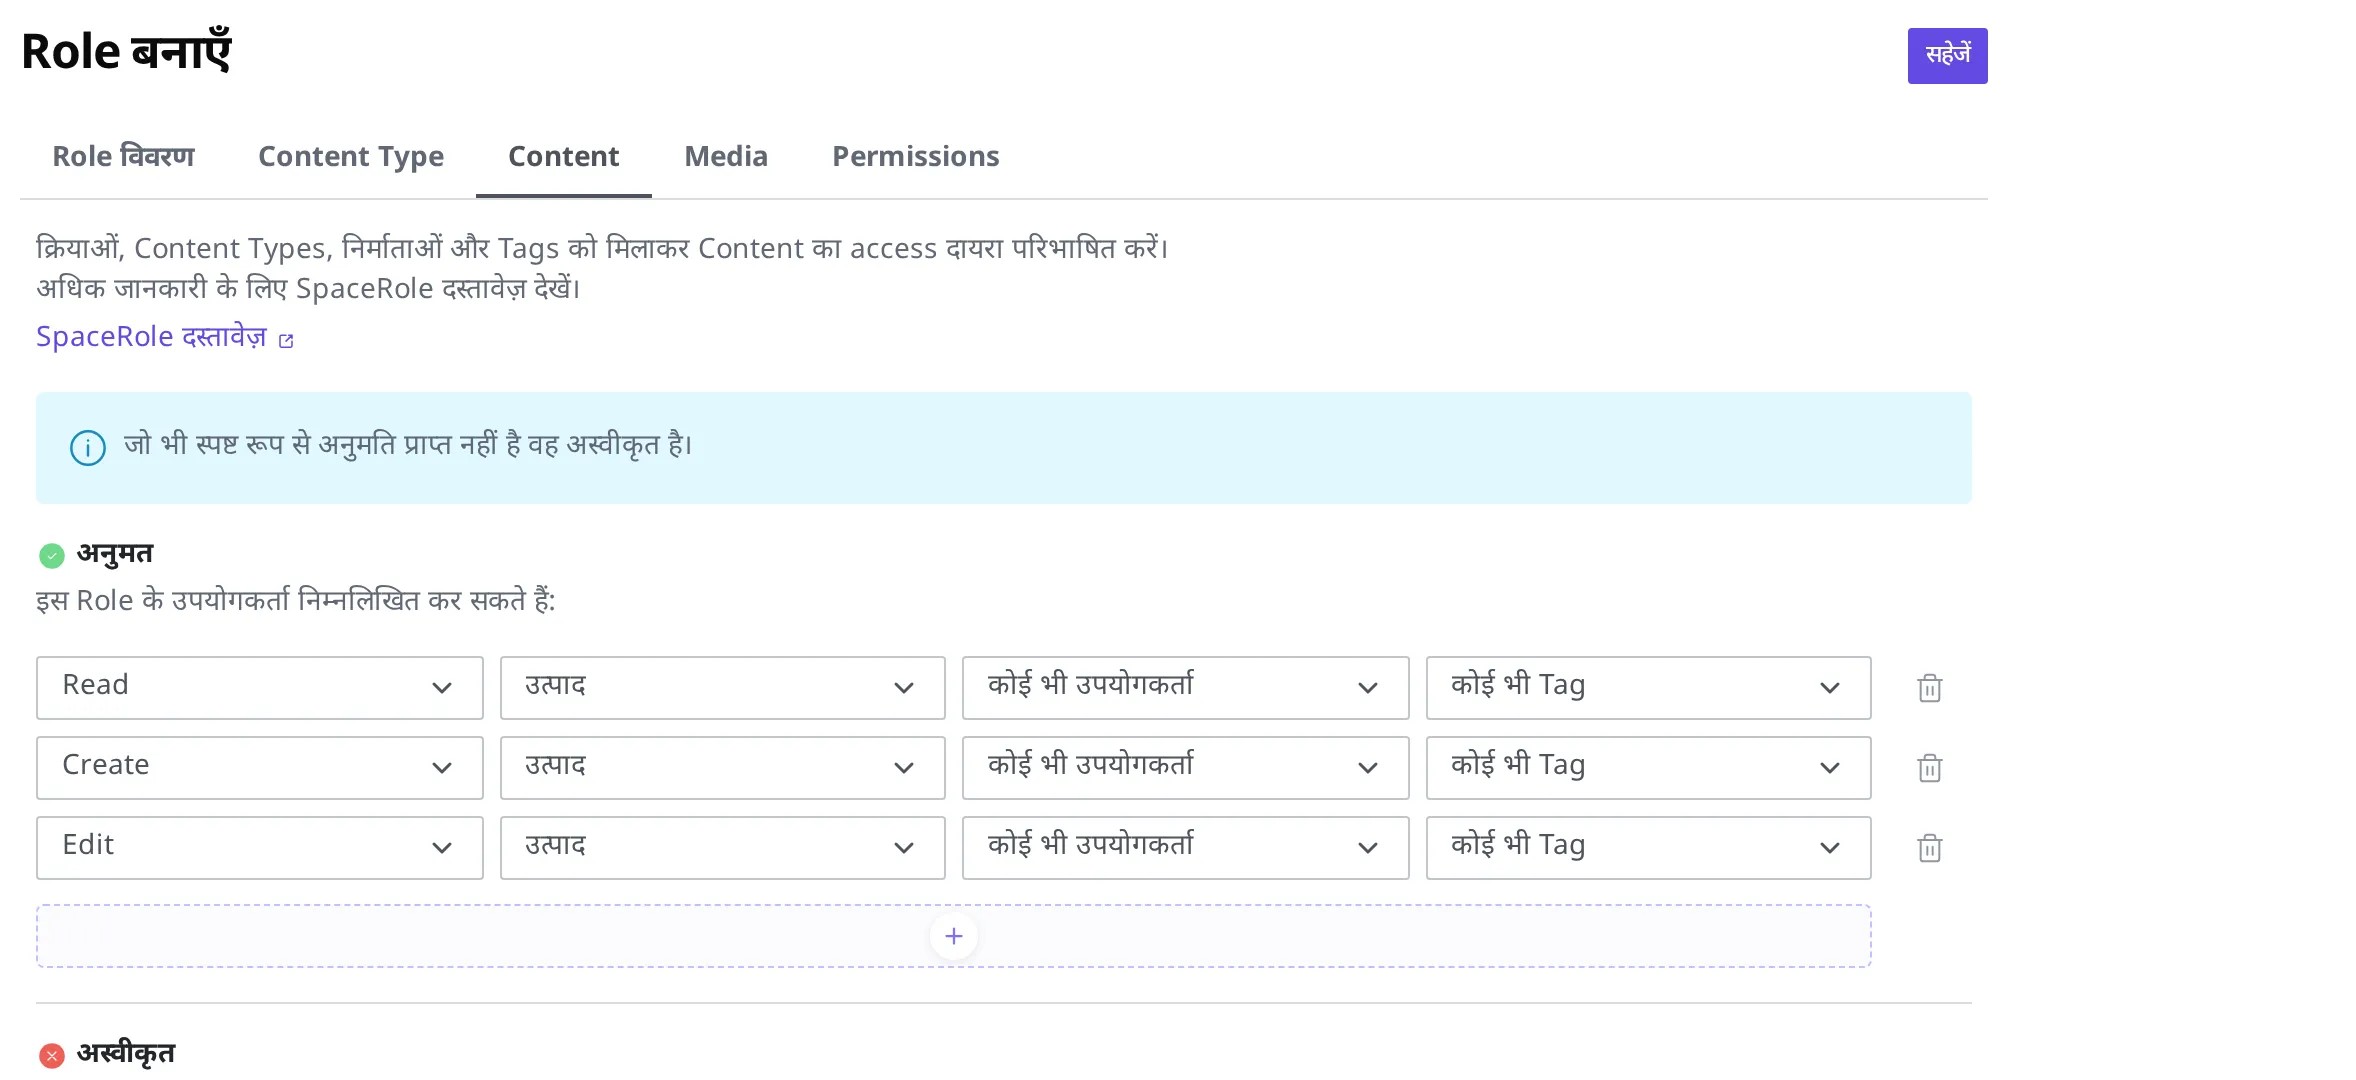Expand कोई भी उपयोगकर्ता dropdown in Create row
The width and height of the screenshot is (2356, 1080).
point(1186,768)
